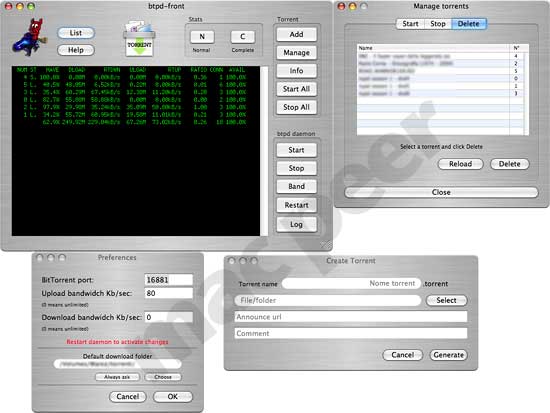
Task: Select torrent row numbered 0
Action: [x=440, y=79]
